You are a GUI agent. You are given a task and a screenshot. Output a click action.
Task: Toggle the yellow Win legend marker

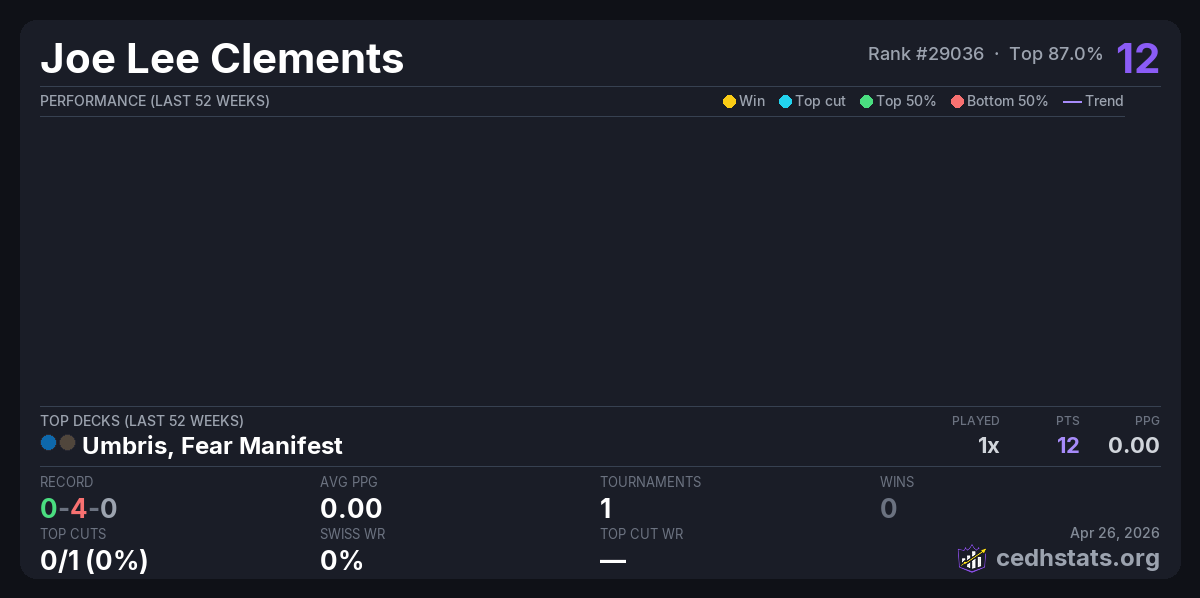click(729, 101)
